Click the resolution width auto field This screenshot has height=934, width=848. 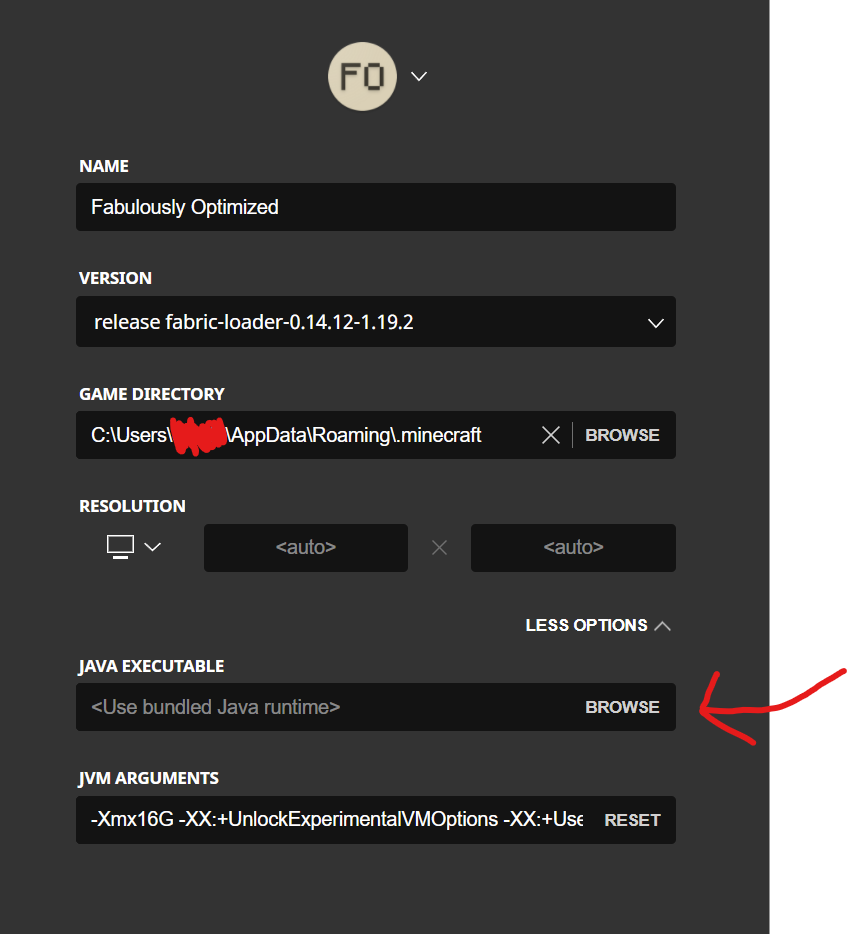(x=306, y=547)
